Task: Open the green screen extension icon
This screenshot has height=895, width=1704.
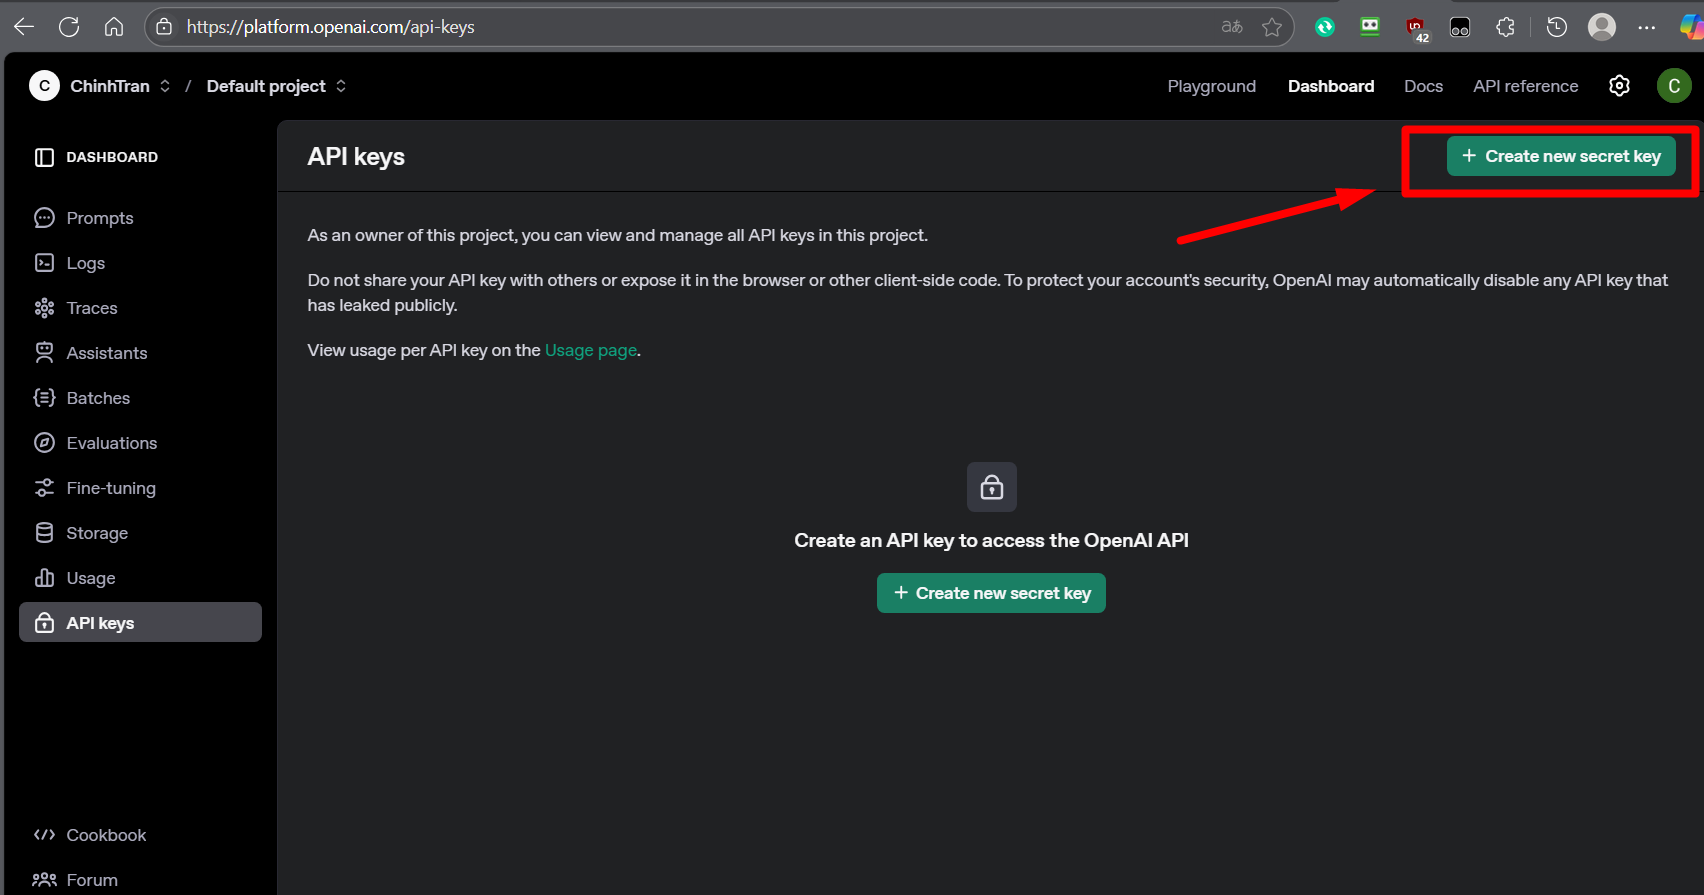Action: click(x=1370, y=27)
